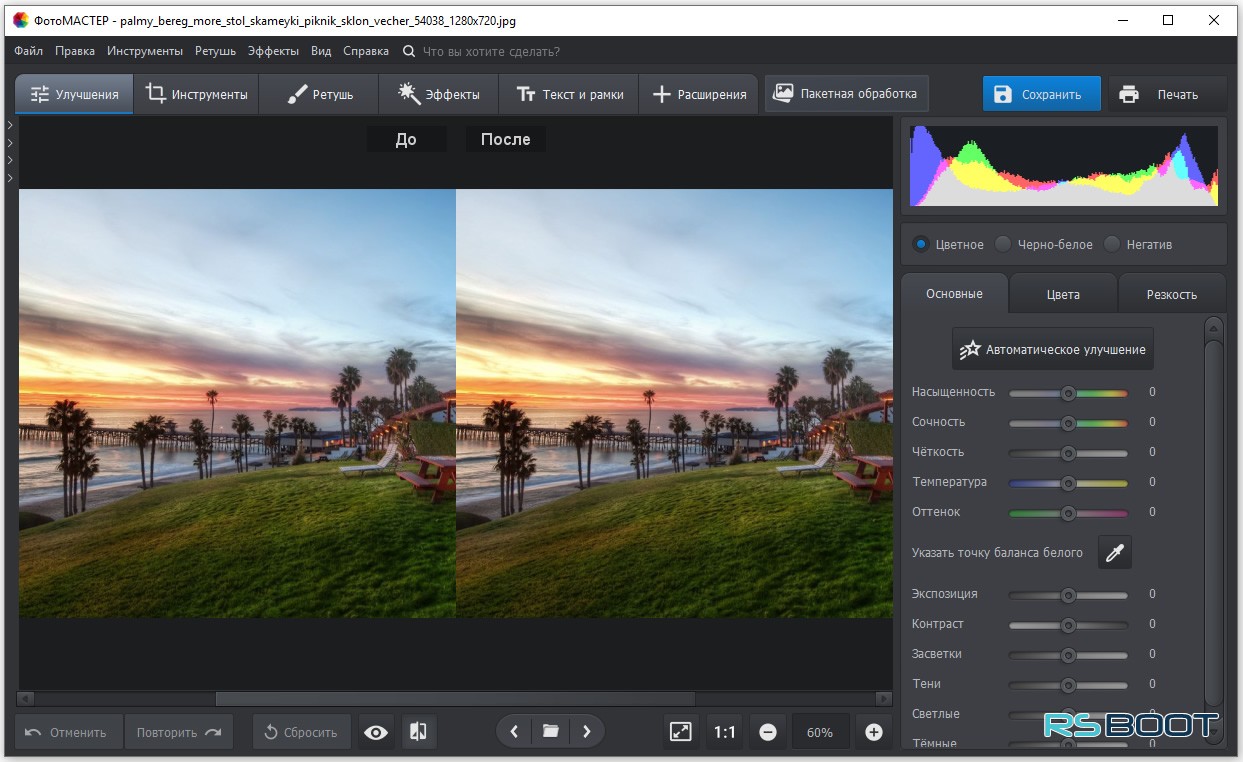
Task: Click the До label above photo
Action: tap(406, 139)
